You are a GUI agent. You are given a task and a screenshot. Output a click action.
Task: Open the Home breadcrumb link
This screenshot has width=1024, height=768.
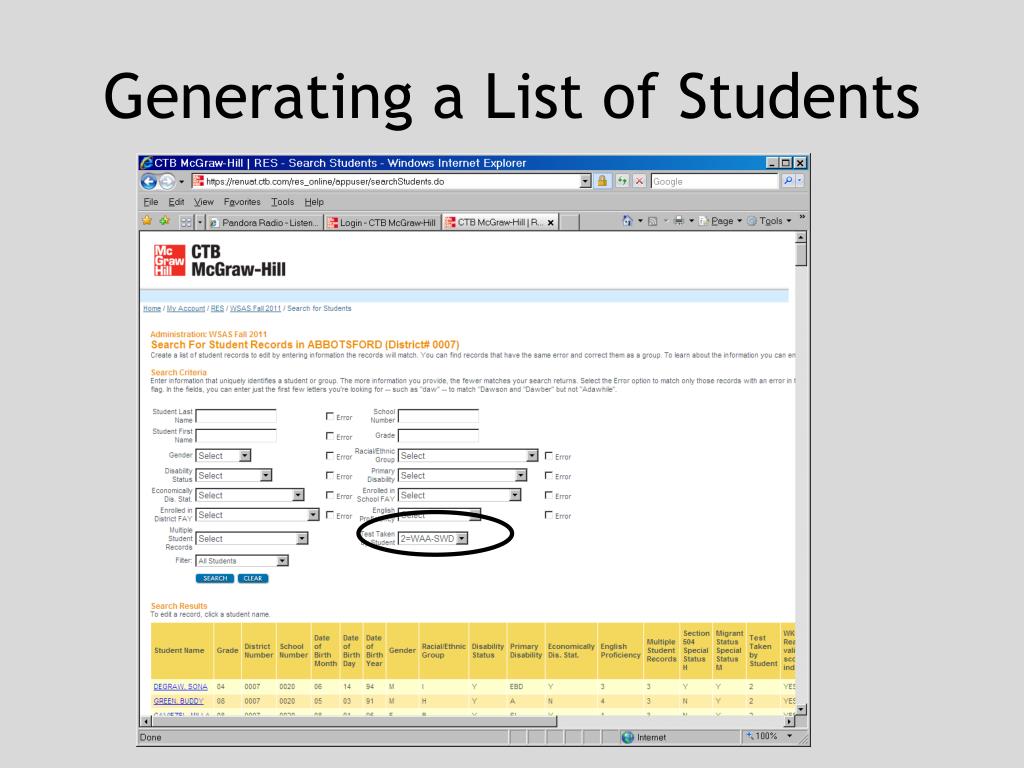(x=152, y=308)
